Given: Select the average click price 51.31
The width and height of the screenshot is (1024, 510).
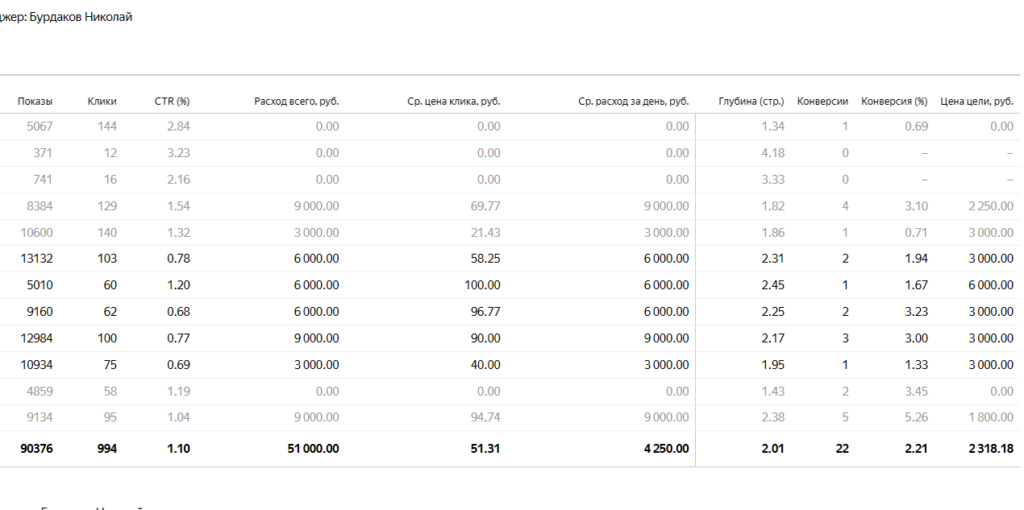Looking at the screenshot, I should pos(486,449).
